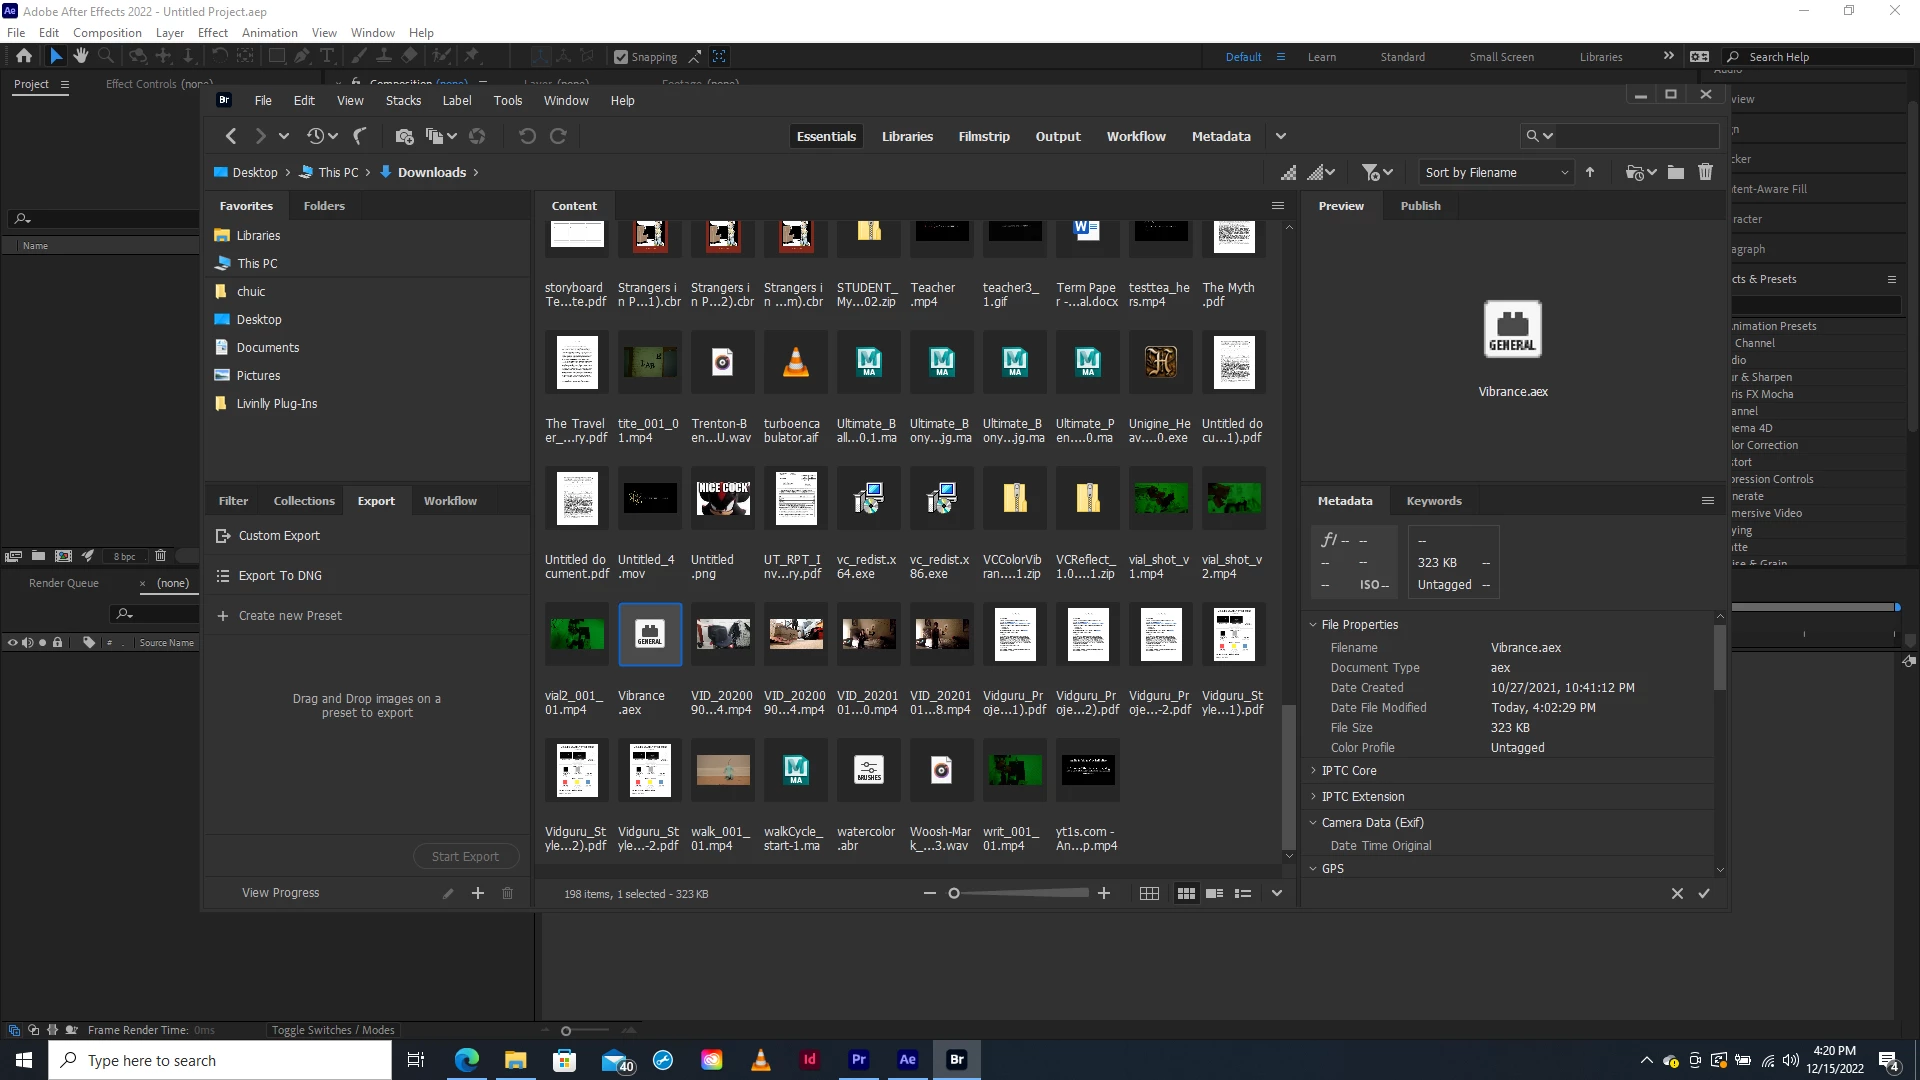Click Get Photos from Camera icon
The image size is (1920, 1080).
click(404, 137)
